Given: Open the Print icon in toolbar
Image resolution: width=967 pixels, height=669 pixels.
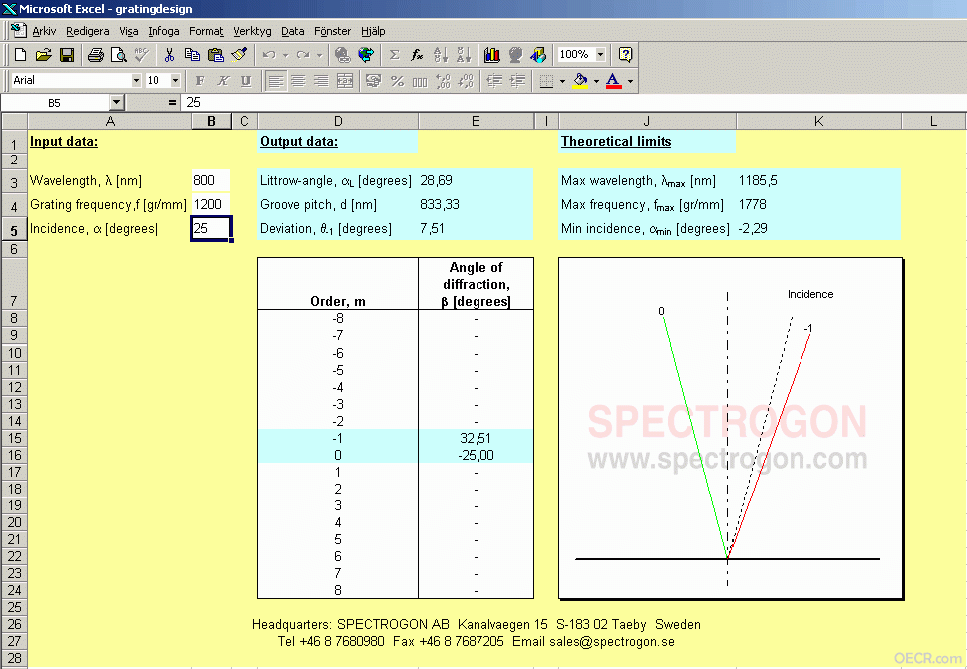Looking at the screenshot, I should click(96, 55).
